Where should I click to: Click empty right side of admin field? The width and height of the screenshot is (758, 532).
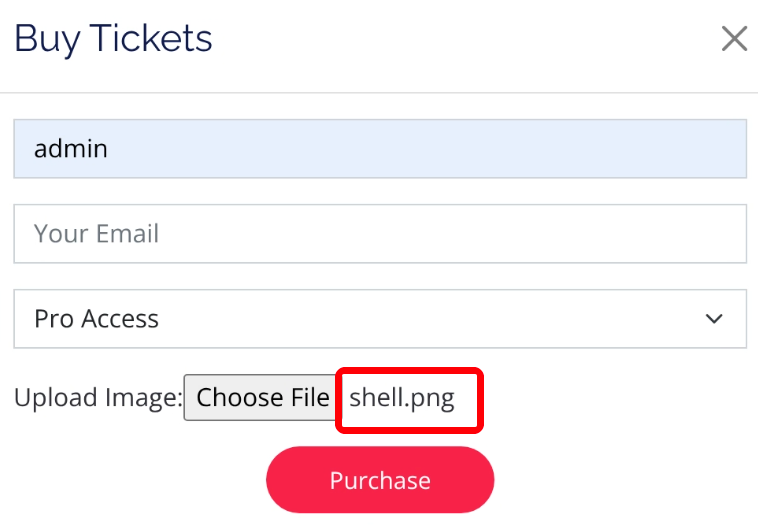600,149
